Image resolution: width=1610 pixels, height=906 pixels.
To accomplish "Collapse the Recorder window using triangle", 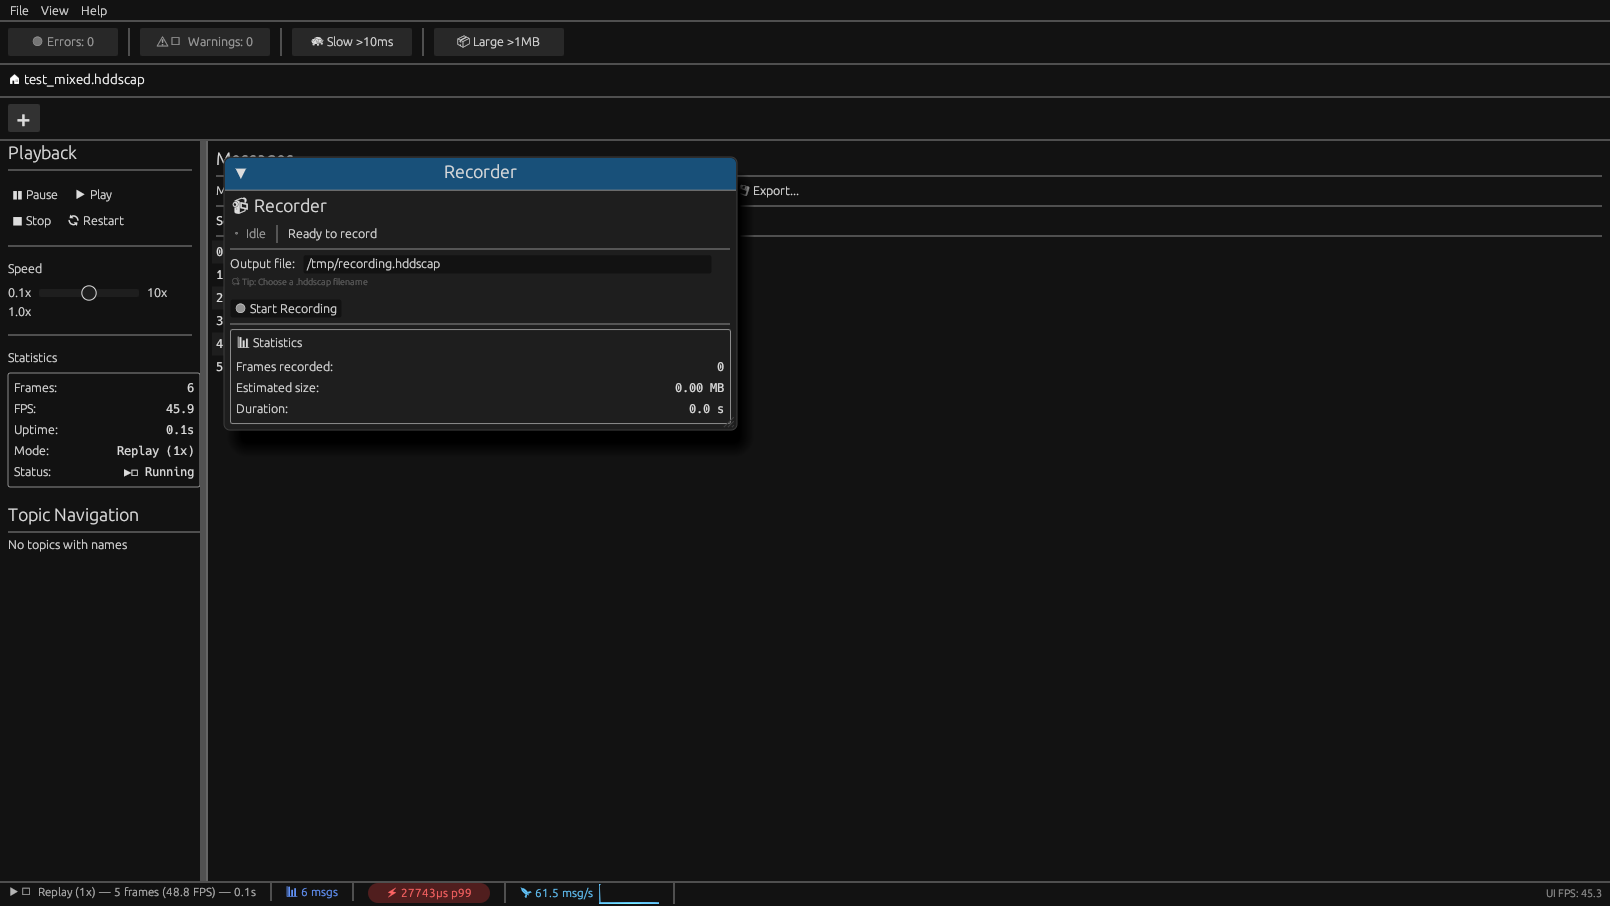I will [241, 173].
